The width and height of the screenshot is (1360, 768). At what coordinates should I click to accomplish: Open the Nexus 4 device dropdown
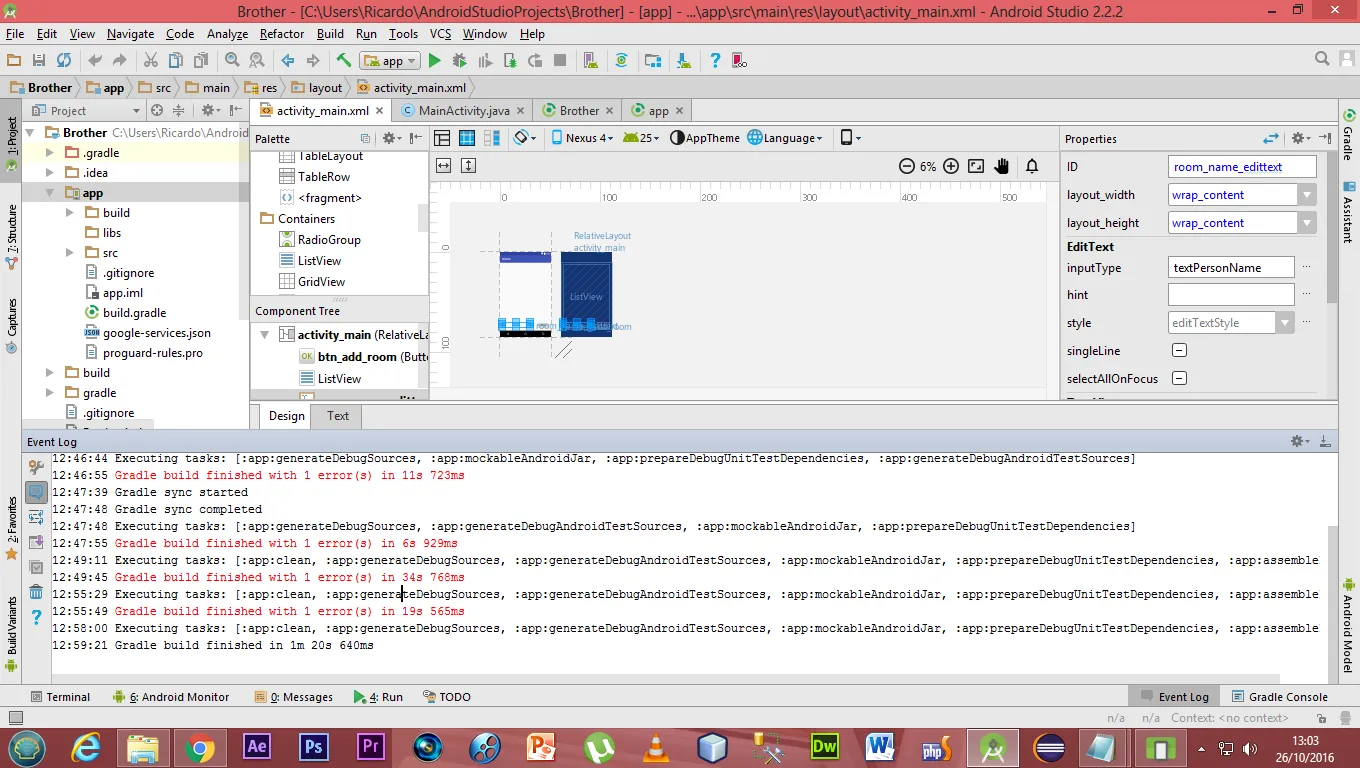pos(582,138)
